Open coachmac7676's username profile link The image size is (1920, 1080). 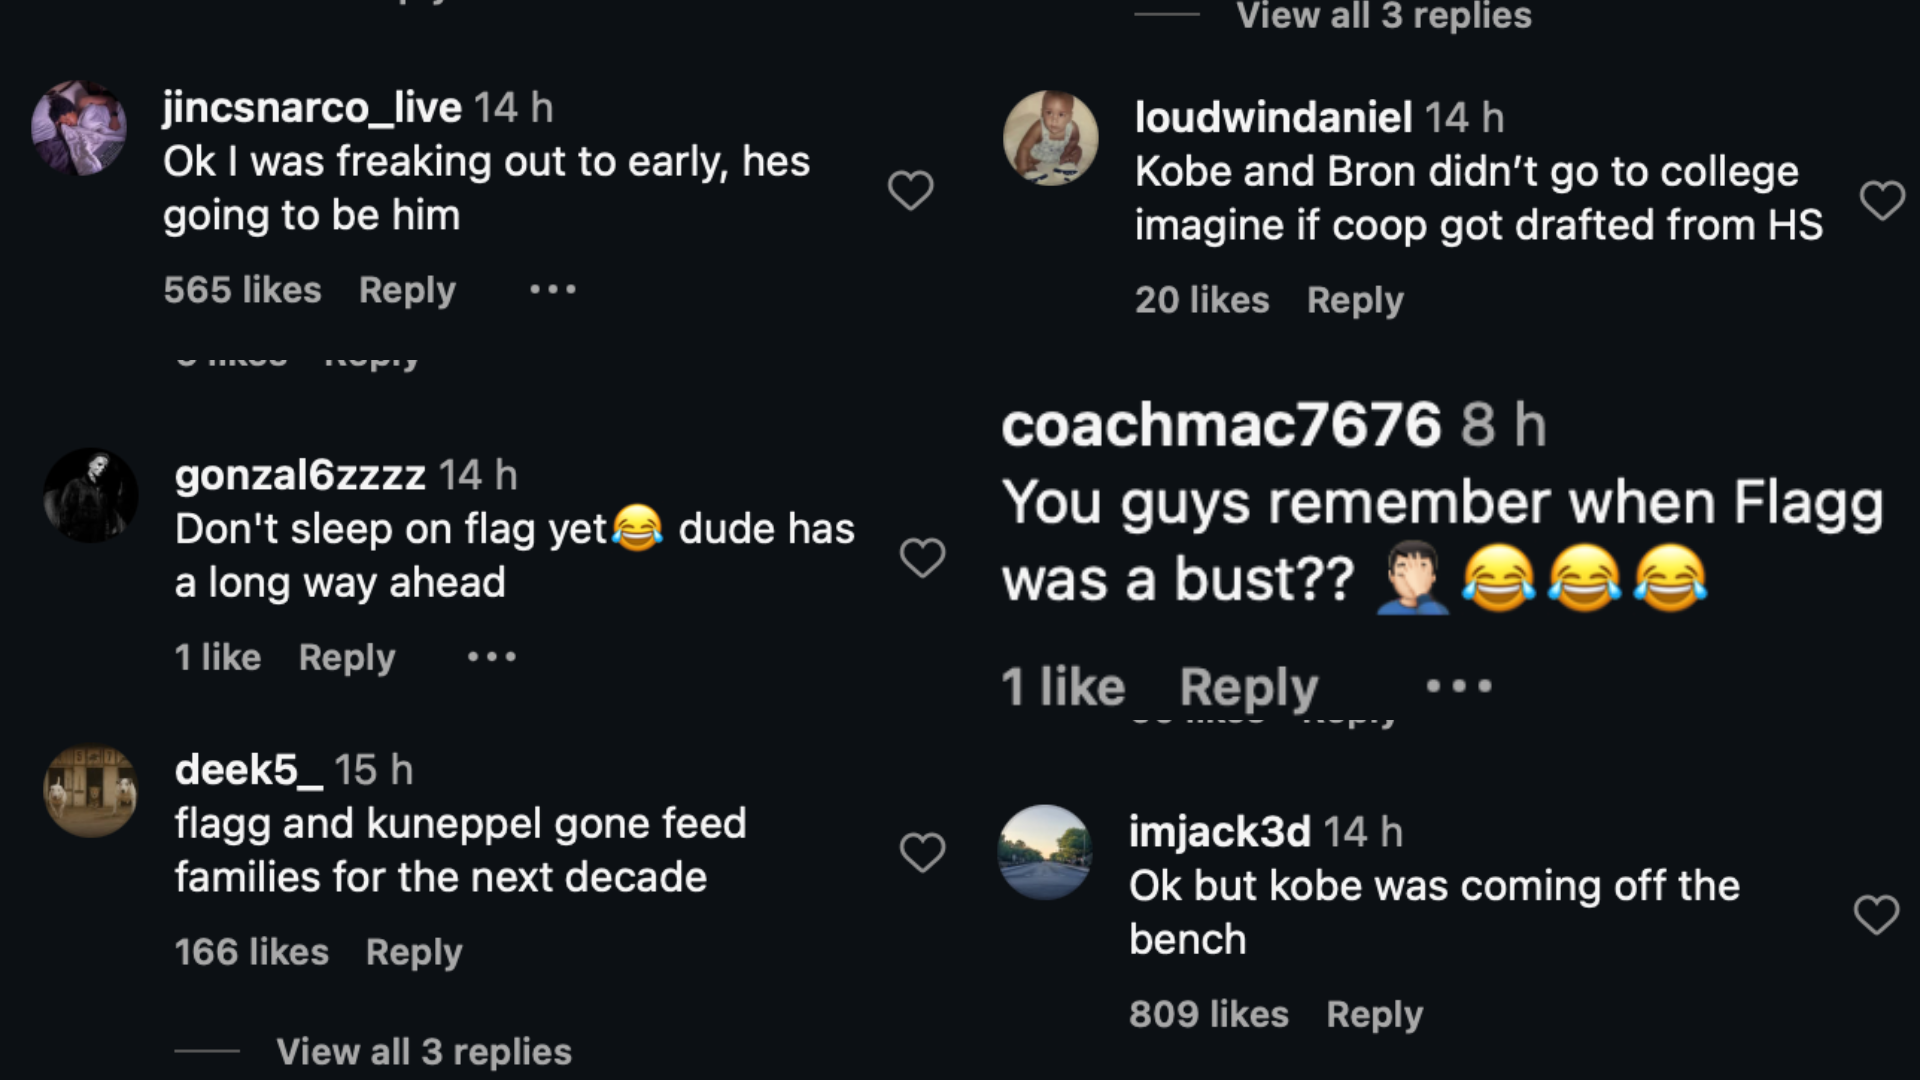coord(1221,425)
